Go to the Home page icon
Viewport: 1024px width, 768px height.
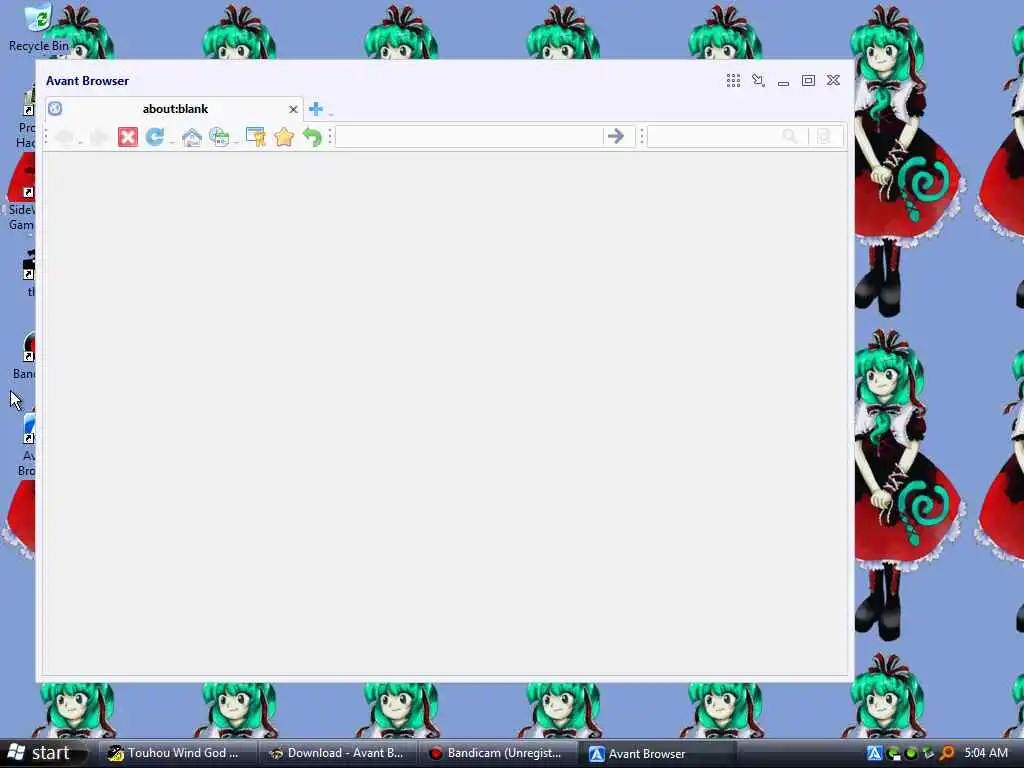(191, 137)
